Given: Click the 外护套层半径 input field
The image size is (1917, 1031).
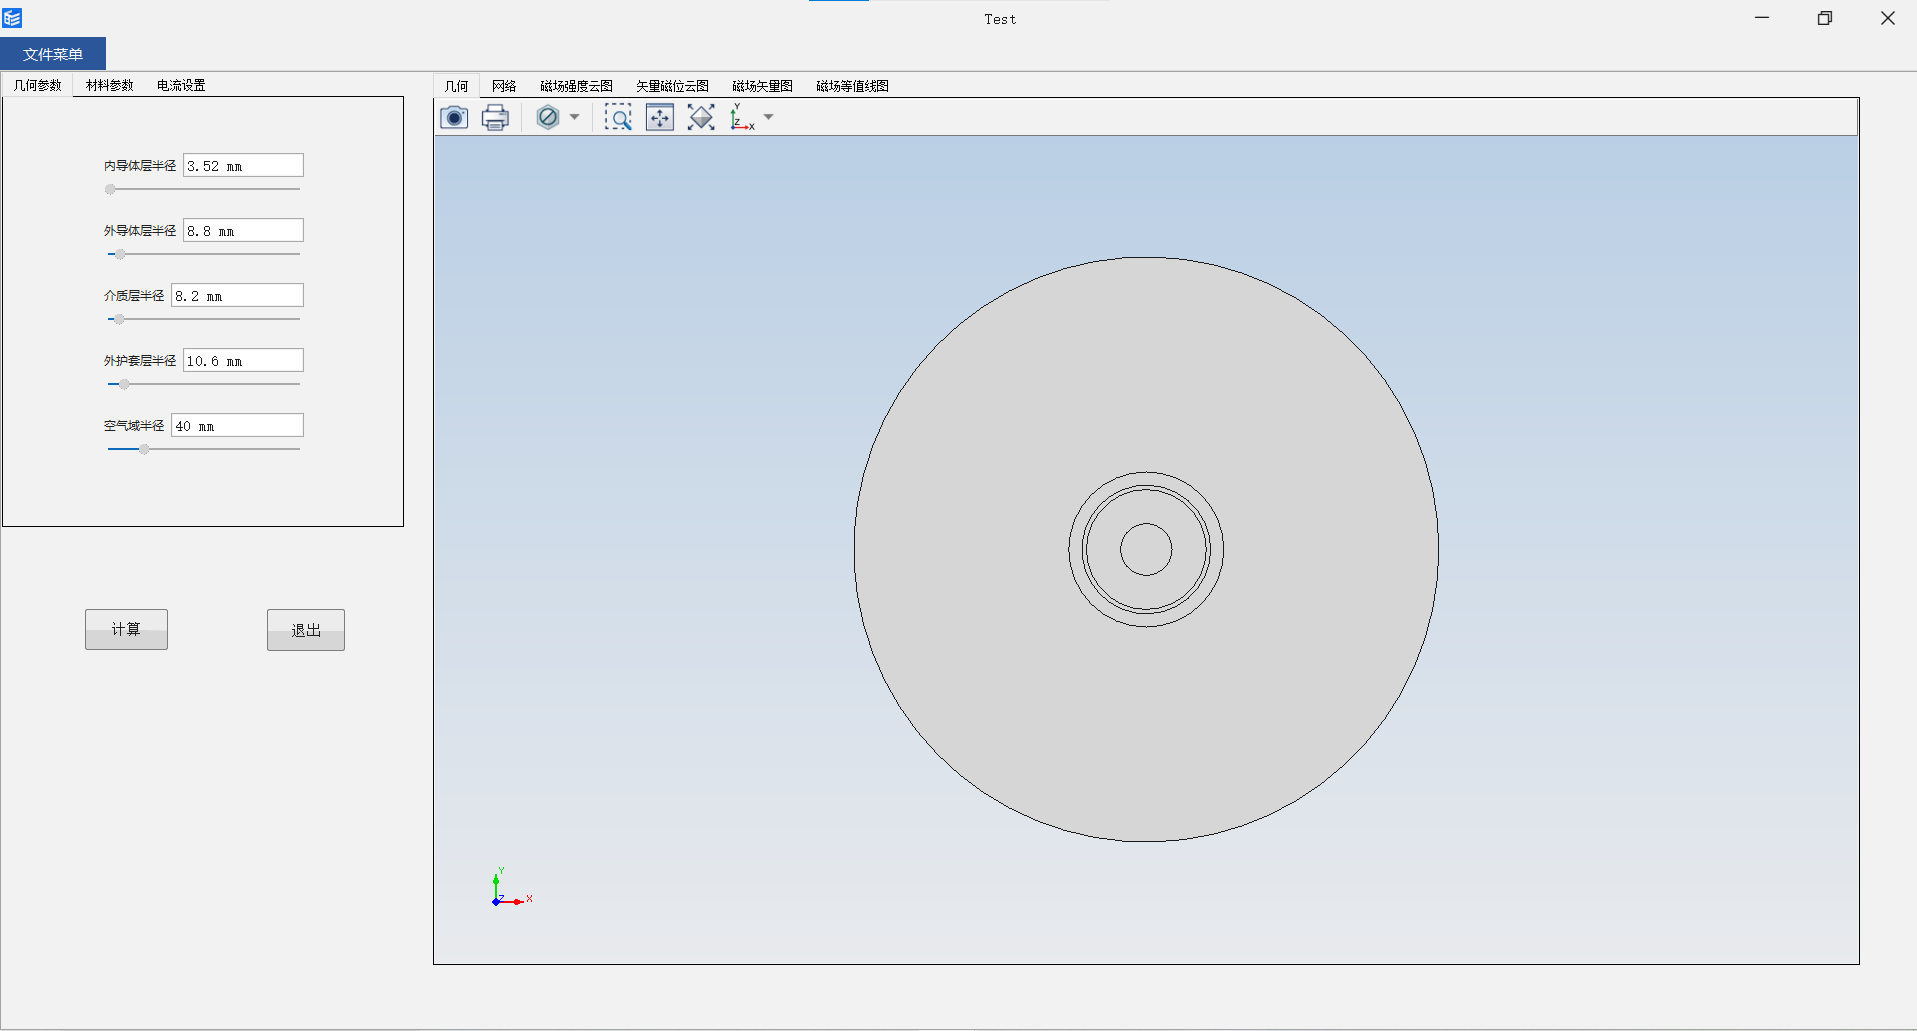Looking at the screenshot, I should coord(243,361).
